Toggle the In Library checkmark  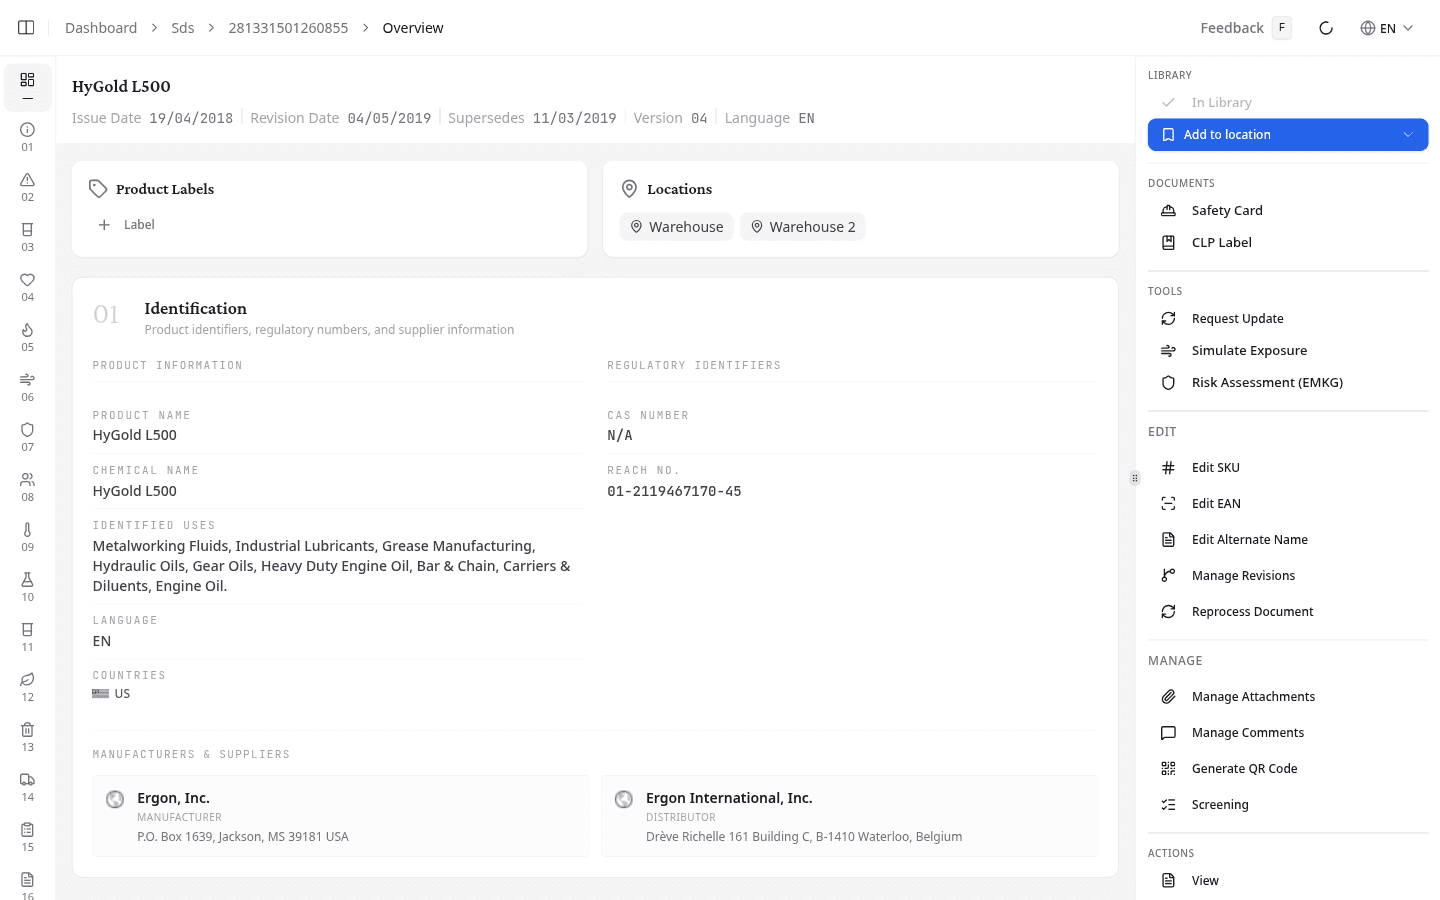pos(1168,102)
